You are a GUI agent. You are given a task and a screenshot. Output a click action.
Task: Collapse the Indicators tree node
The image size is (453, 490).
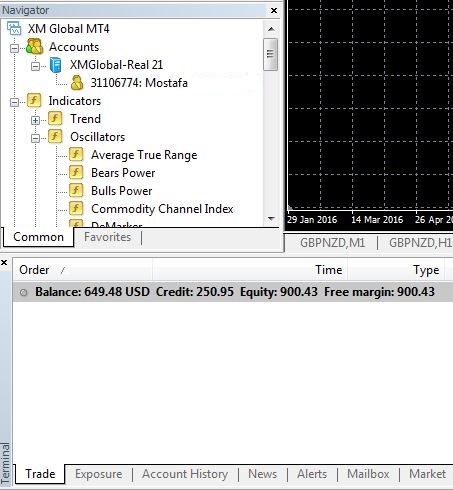tap(14, 102)
